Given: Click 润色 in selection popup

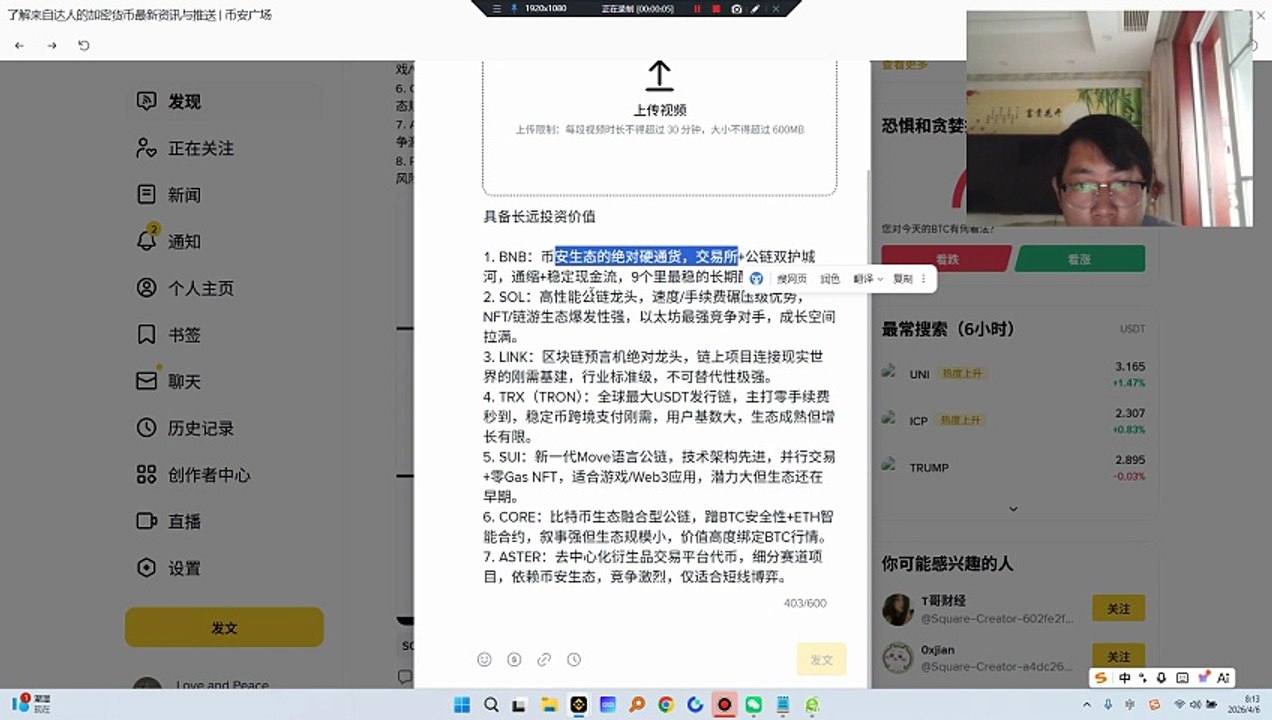Looking at the screenshot, I should pos(830,279).
